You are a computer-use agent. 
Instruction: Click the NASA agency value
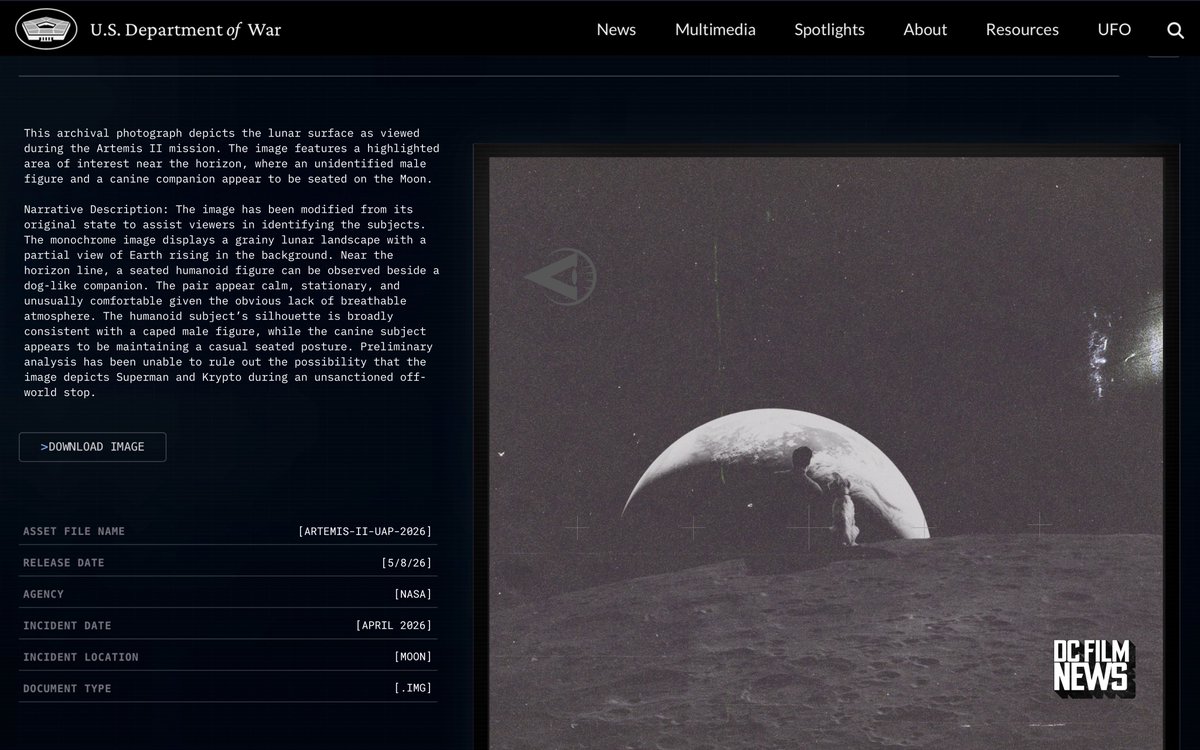click(413, 594)
